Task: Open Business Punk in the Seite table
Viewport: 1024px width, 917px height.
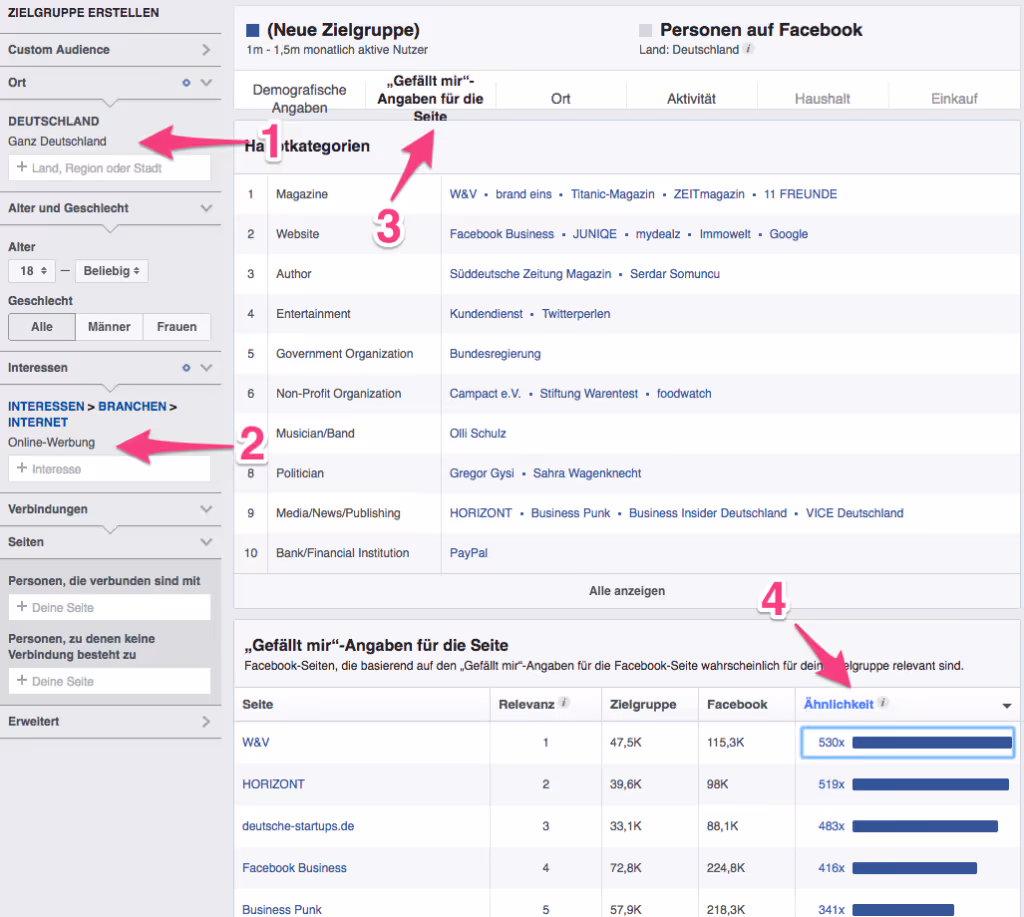Action: [281, 909]
